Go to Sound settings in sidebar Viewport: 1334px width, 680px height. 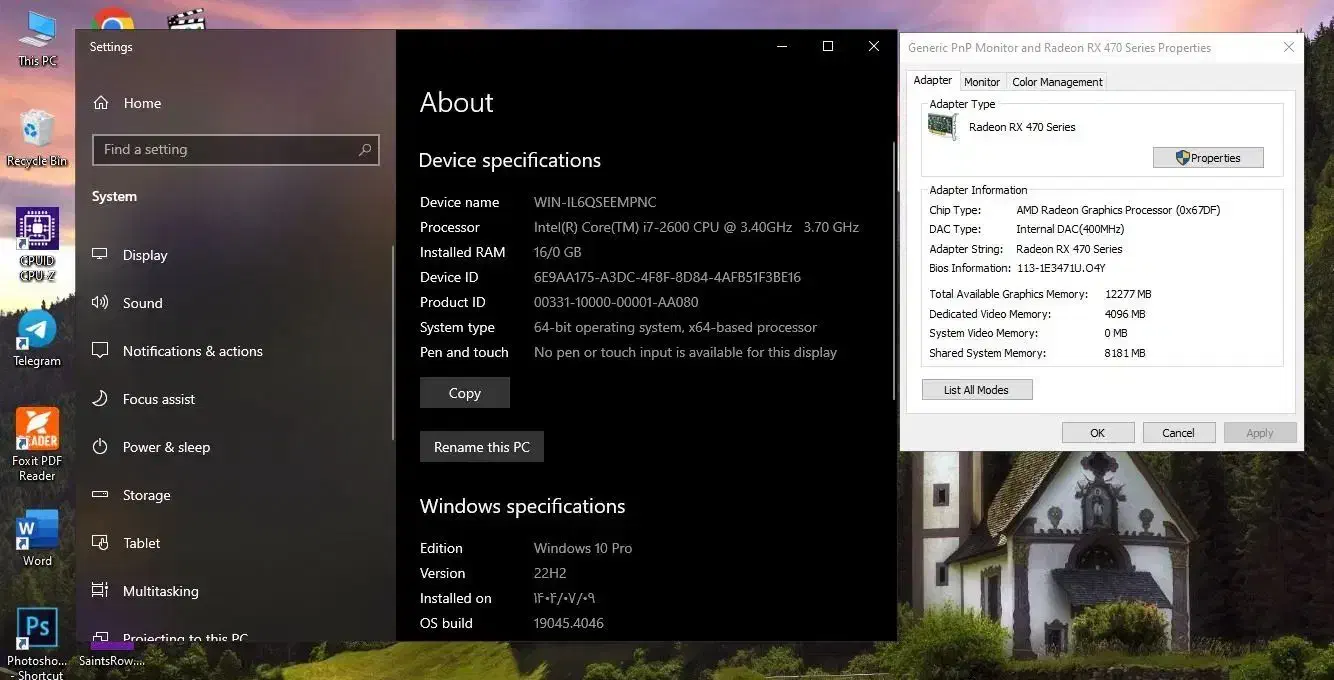pyautogui.click(x=142, y=303)
